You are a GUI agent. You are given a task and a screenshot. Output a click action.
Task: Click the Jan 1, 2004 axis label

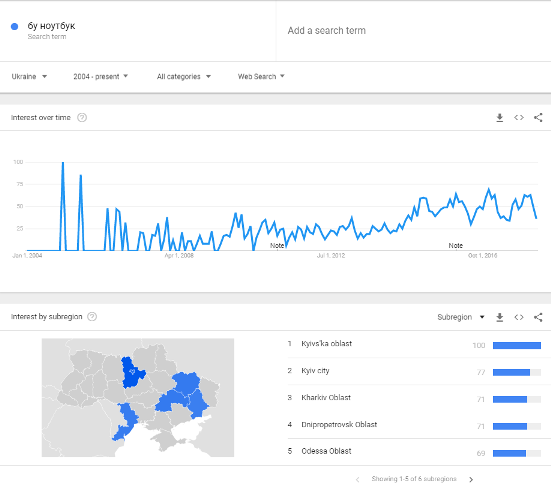[27, 256]
